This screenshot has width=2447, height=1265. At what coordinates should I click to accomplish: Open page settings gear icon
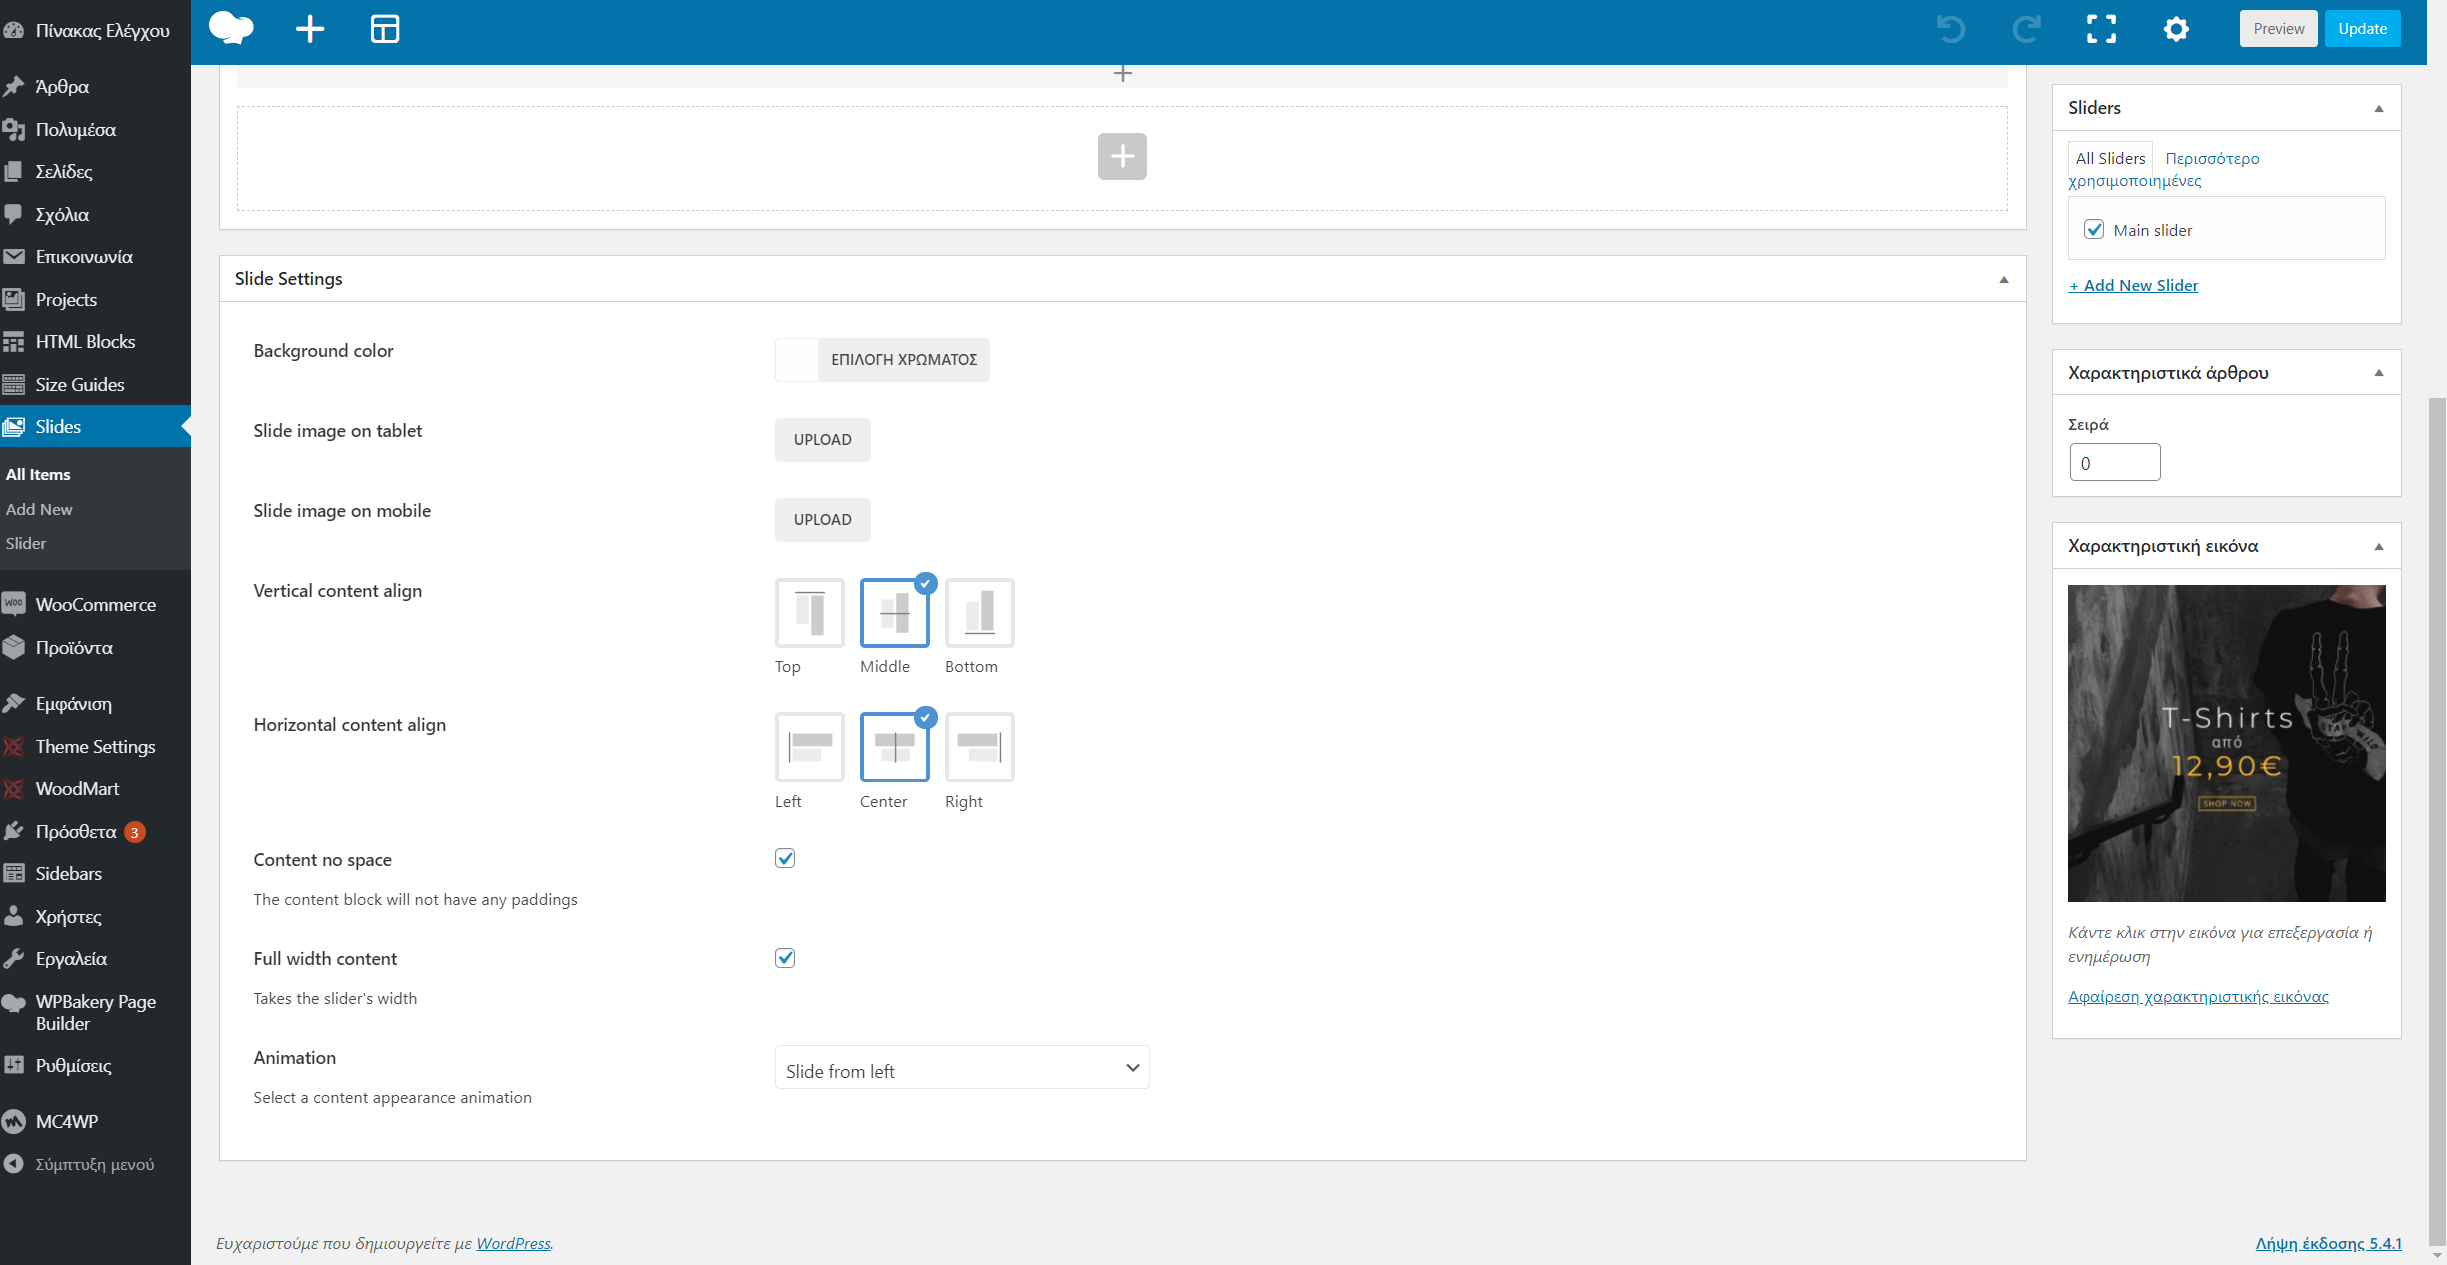[x=2176, y=29]
